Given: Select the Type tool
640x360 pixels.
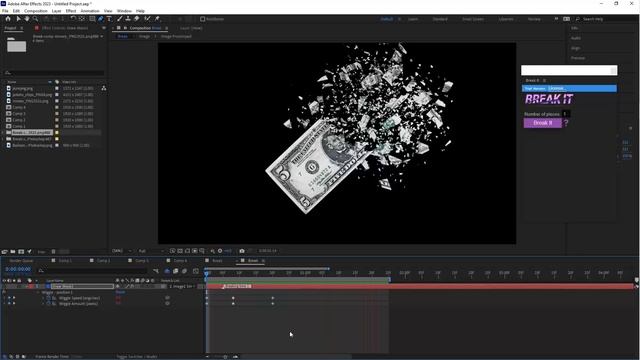Looking at the screenshot, I should point(109,19).
